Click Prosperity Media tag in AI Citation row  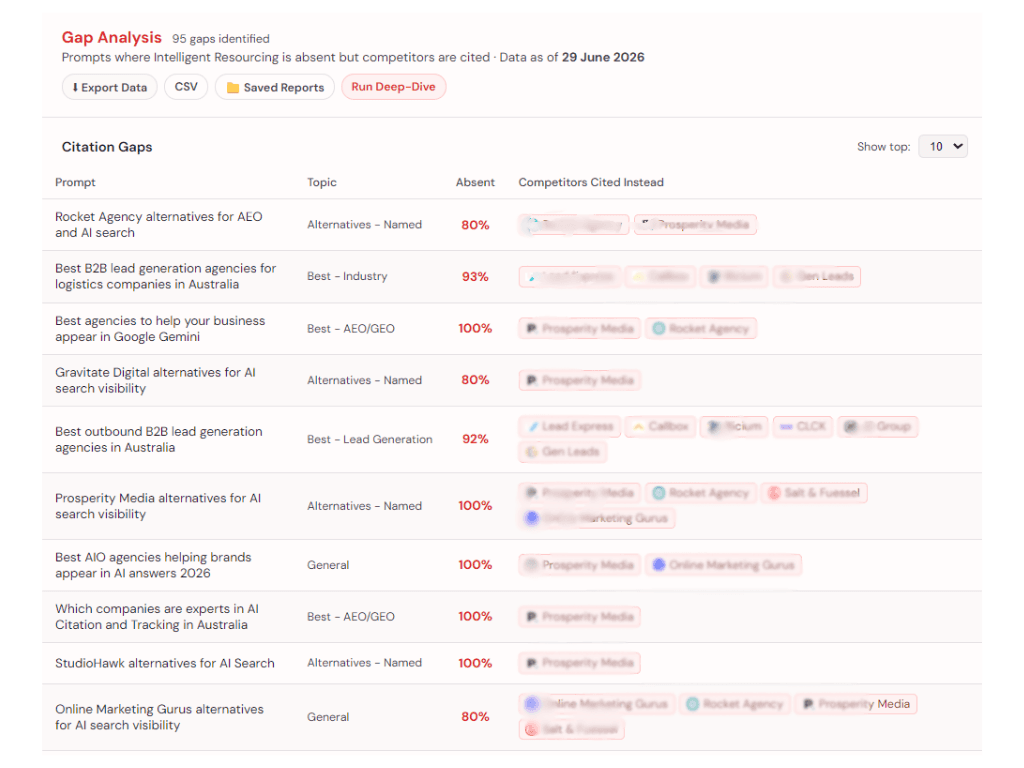click(580, 616)
